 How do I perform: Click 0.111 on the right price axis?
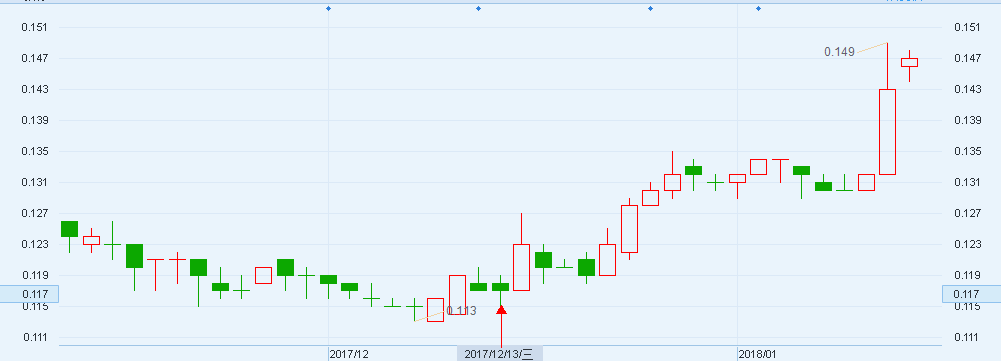[x=967, y=337]
